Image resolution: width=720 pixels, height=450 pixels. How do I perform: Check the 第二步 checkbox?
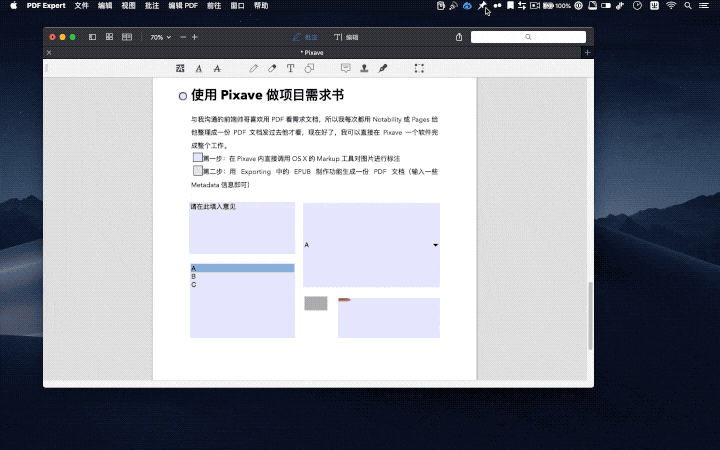[x=198, y=171]
